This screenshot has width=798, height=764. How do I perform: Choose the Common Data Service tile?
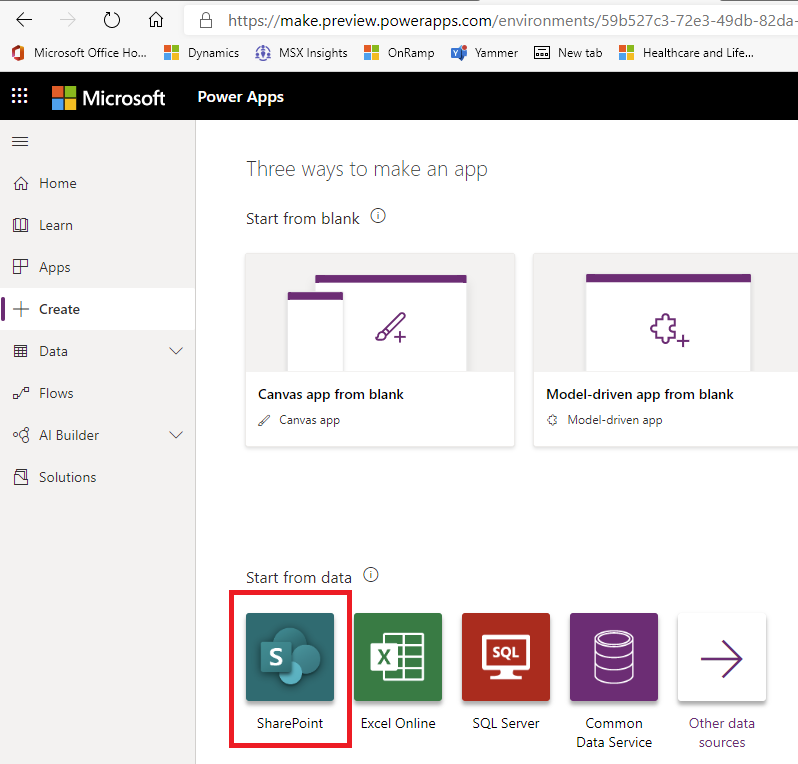click(614, 657)
